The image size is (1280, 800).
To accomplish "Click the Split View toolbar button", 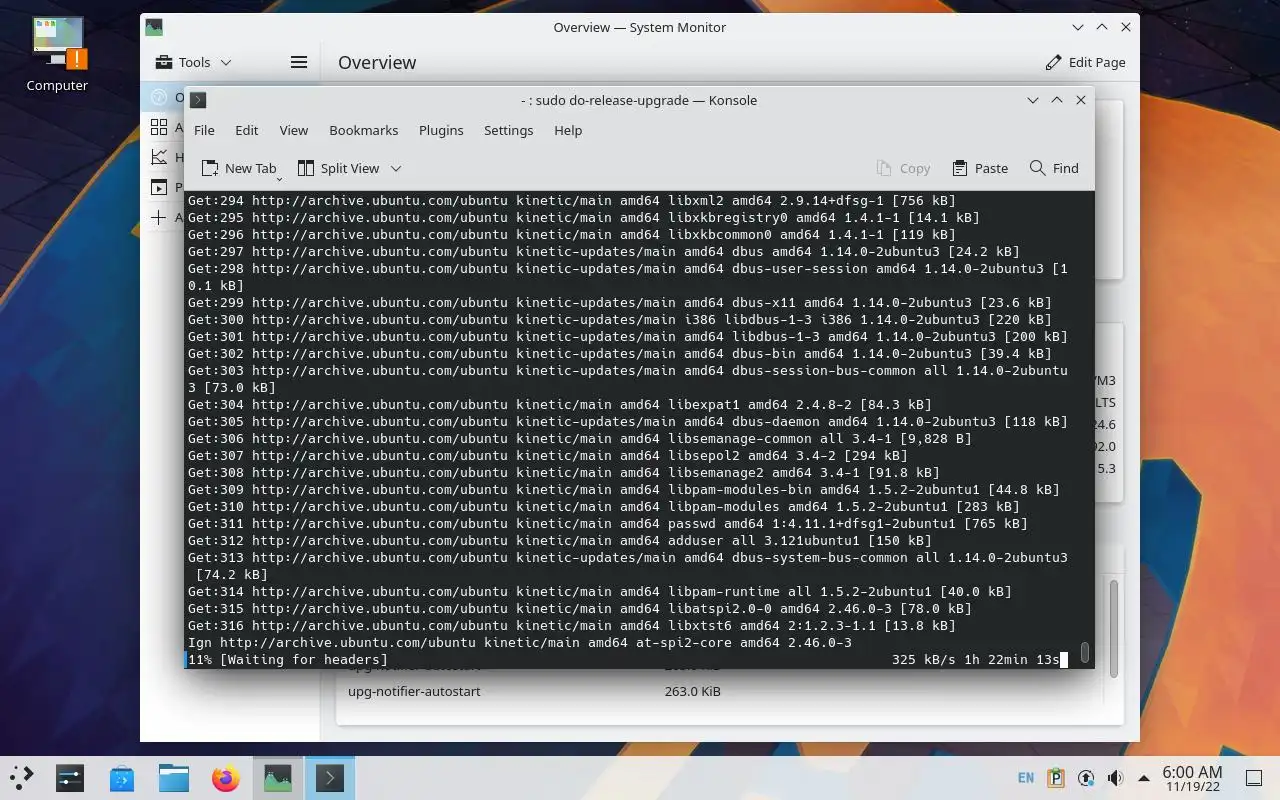I will [x=338, y=168].
